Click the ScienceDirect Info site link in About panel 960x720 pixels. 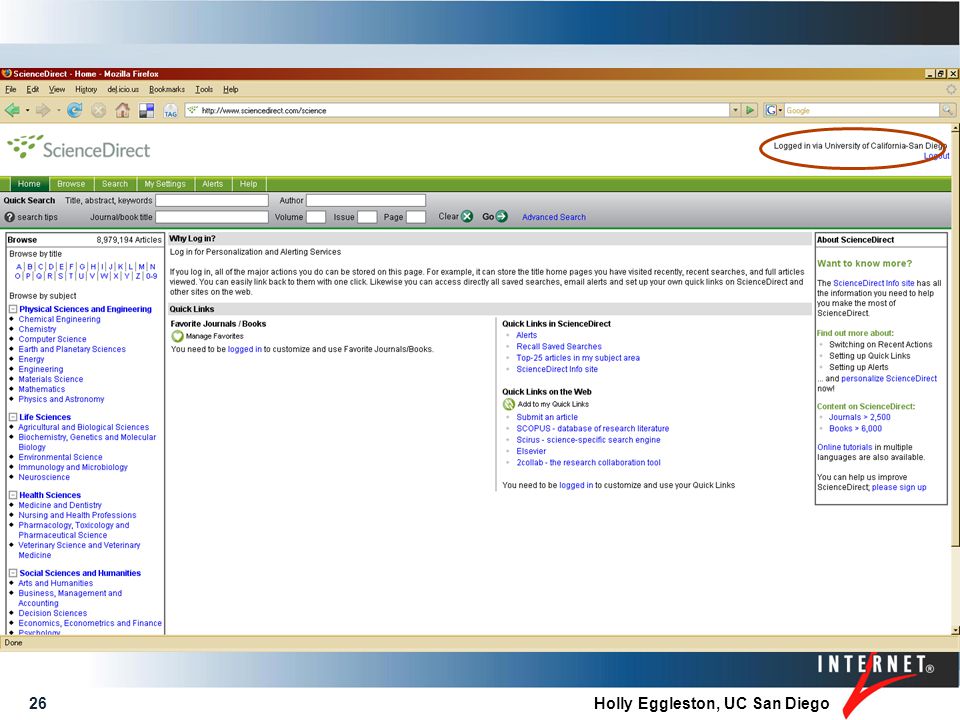tap(874, 283)
